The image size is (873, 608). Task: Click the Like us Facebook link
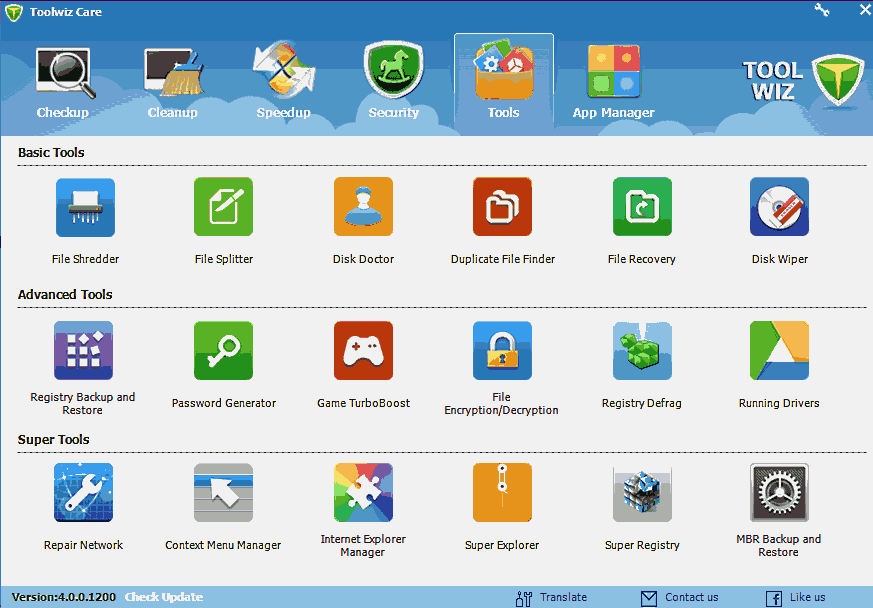coord(796,597)
